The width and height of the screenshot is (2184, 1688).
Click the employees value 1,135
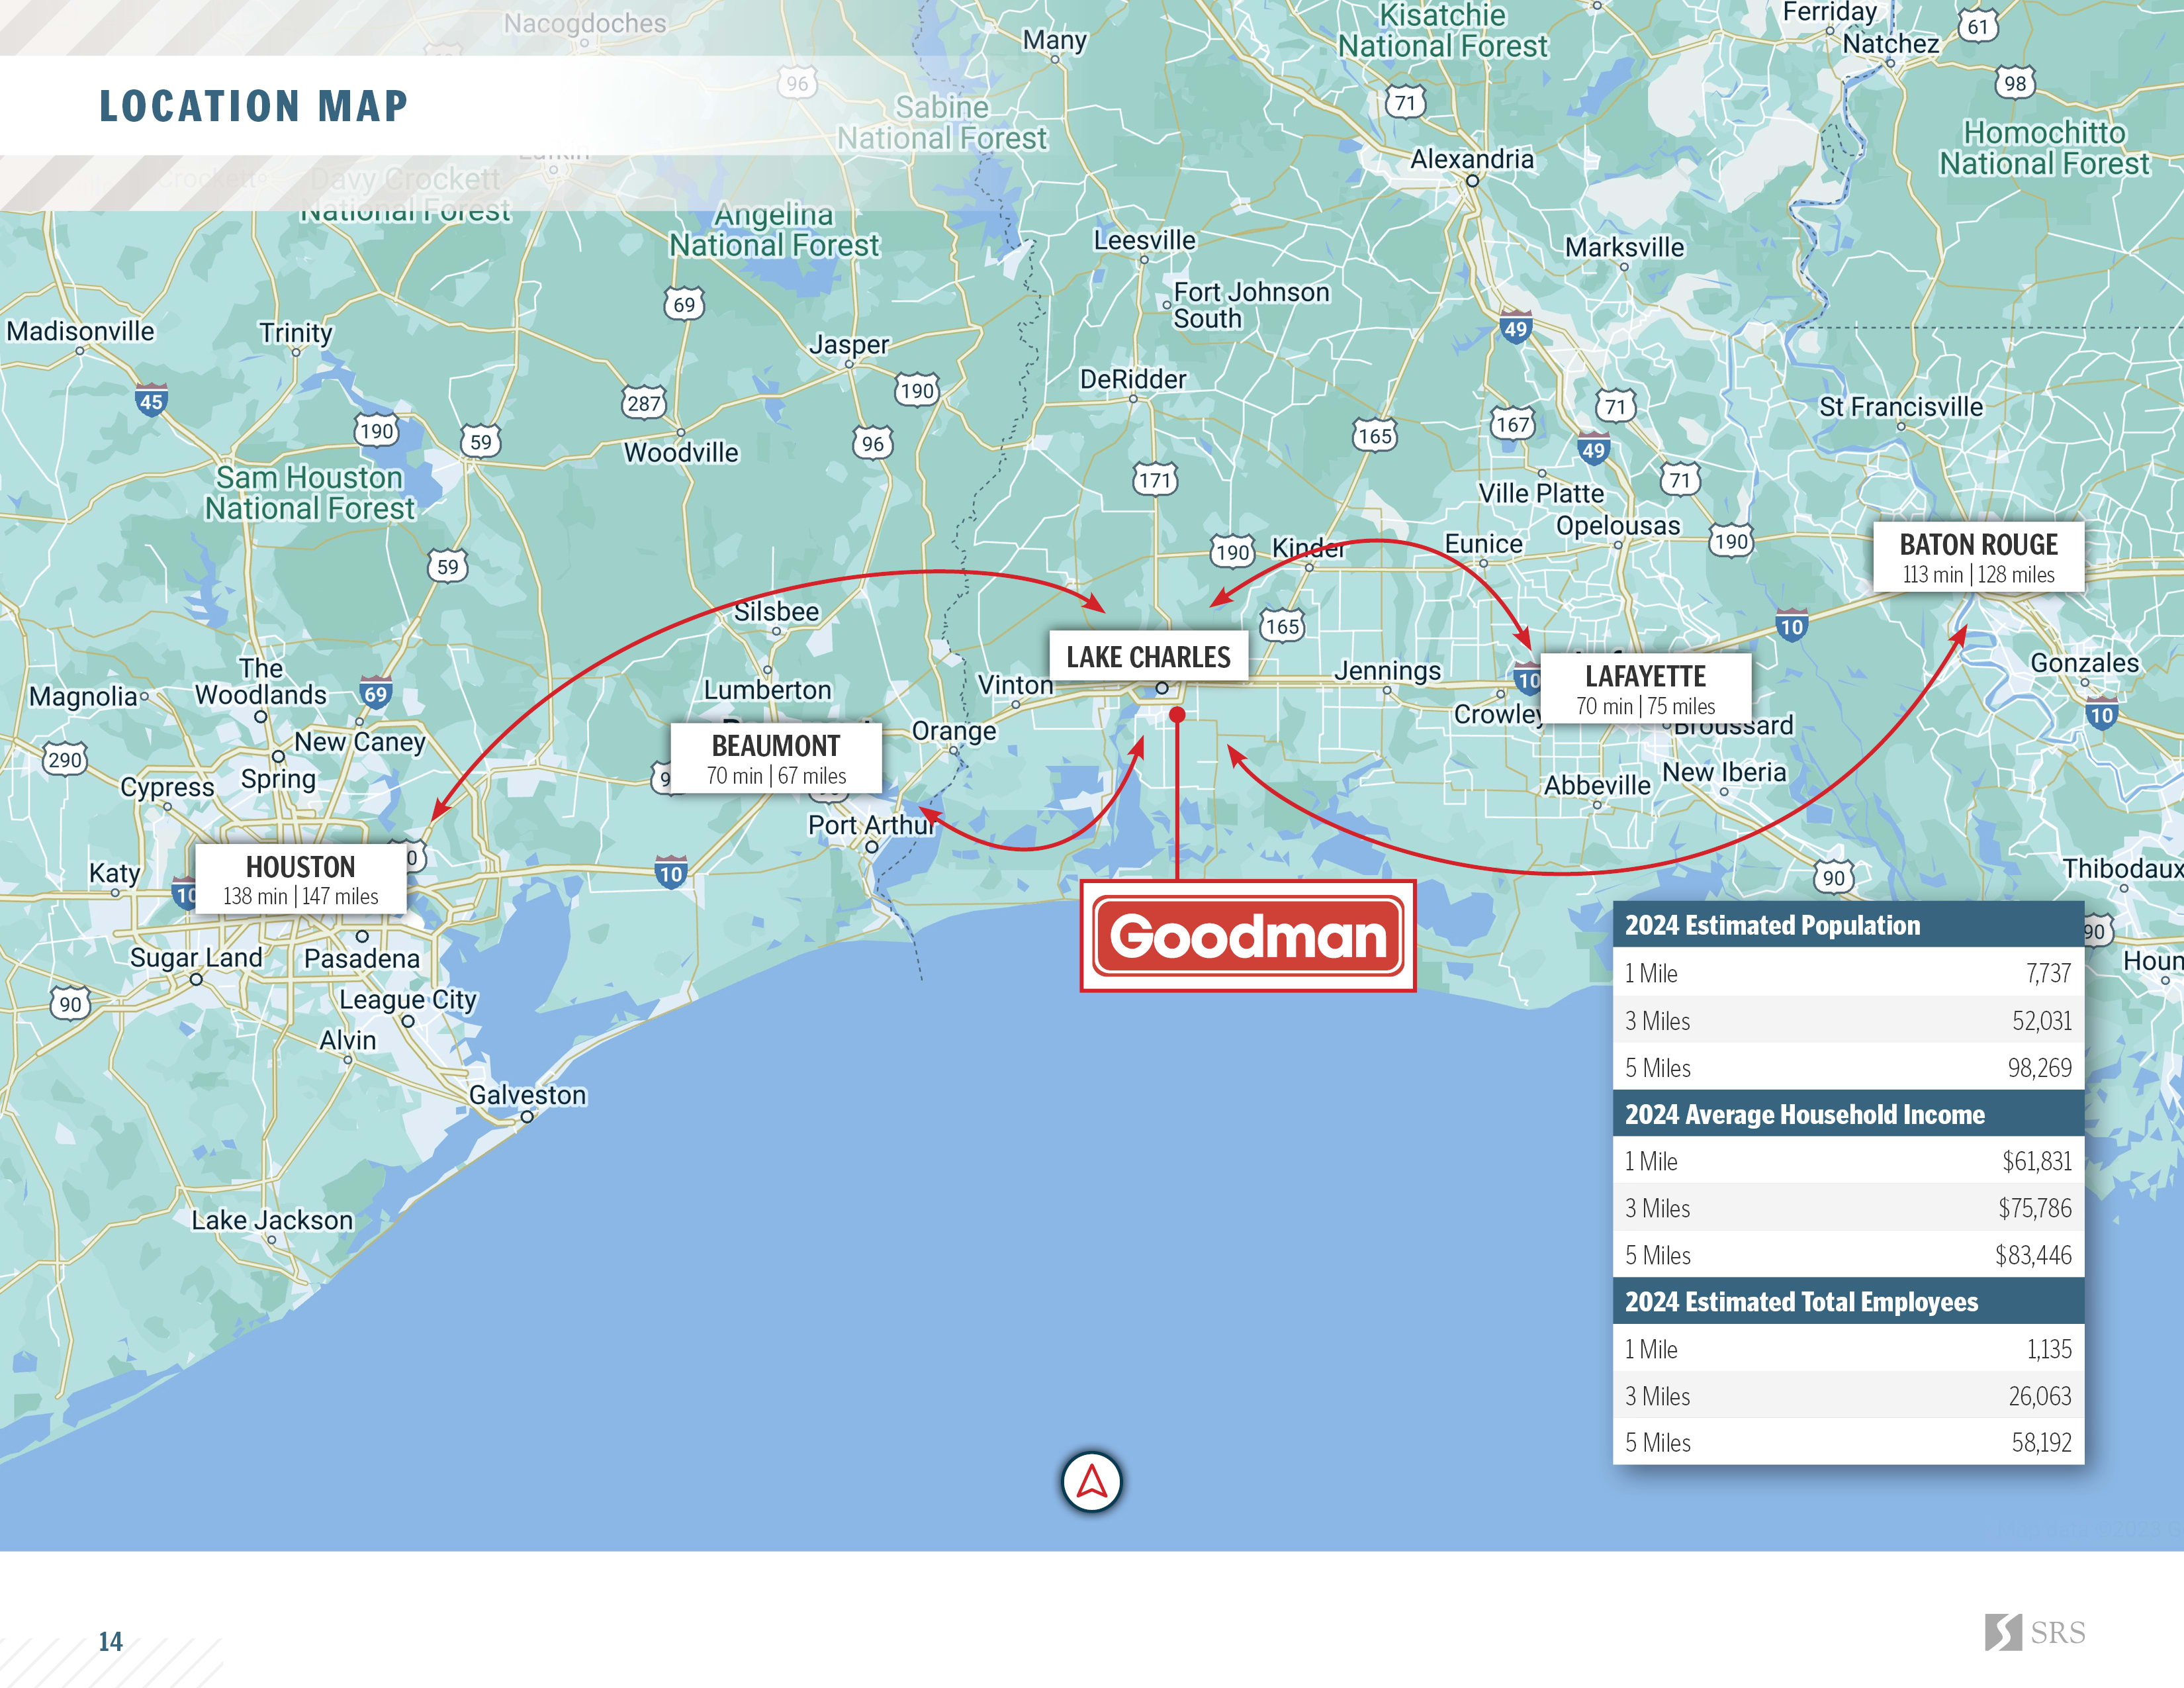(2049, 1349)
